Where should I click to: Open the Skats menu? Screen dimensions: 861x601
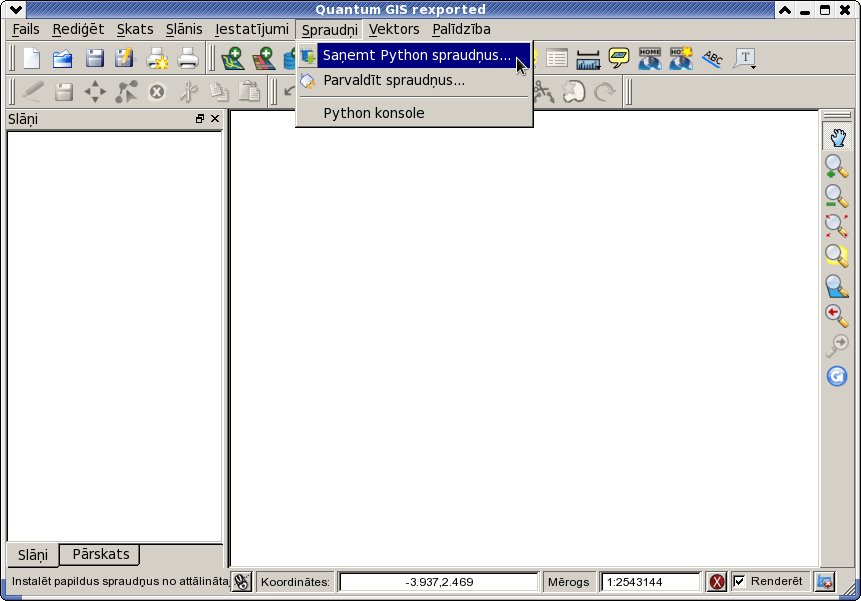pos(135,29)
